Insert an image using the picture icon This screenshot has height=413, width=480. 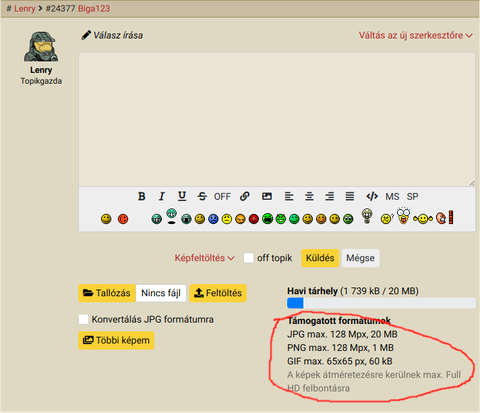pos(267,196)
